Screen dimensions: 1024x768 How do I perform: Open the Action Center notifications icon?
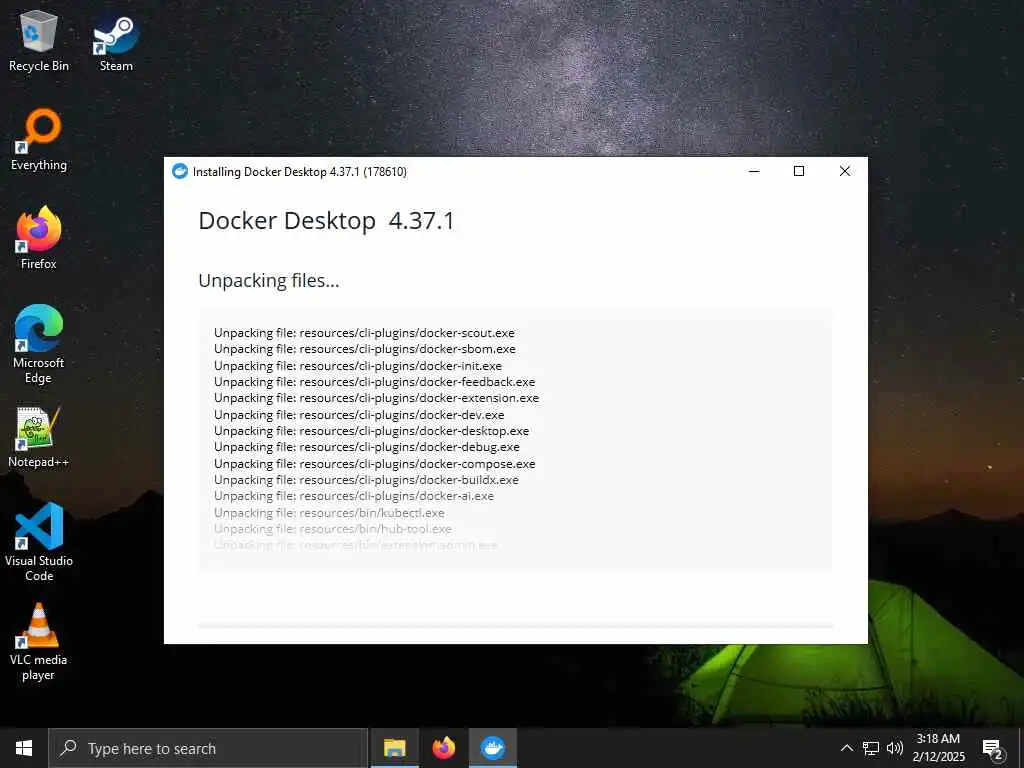[993, 748]
